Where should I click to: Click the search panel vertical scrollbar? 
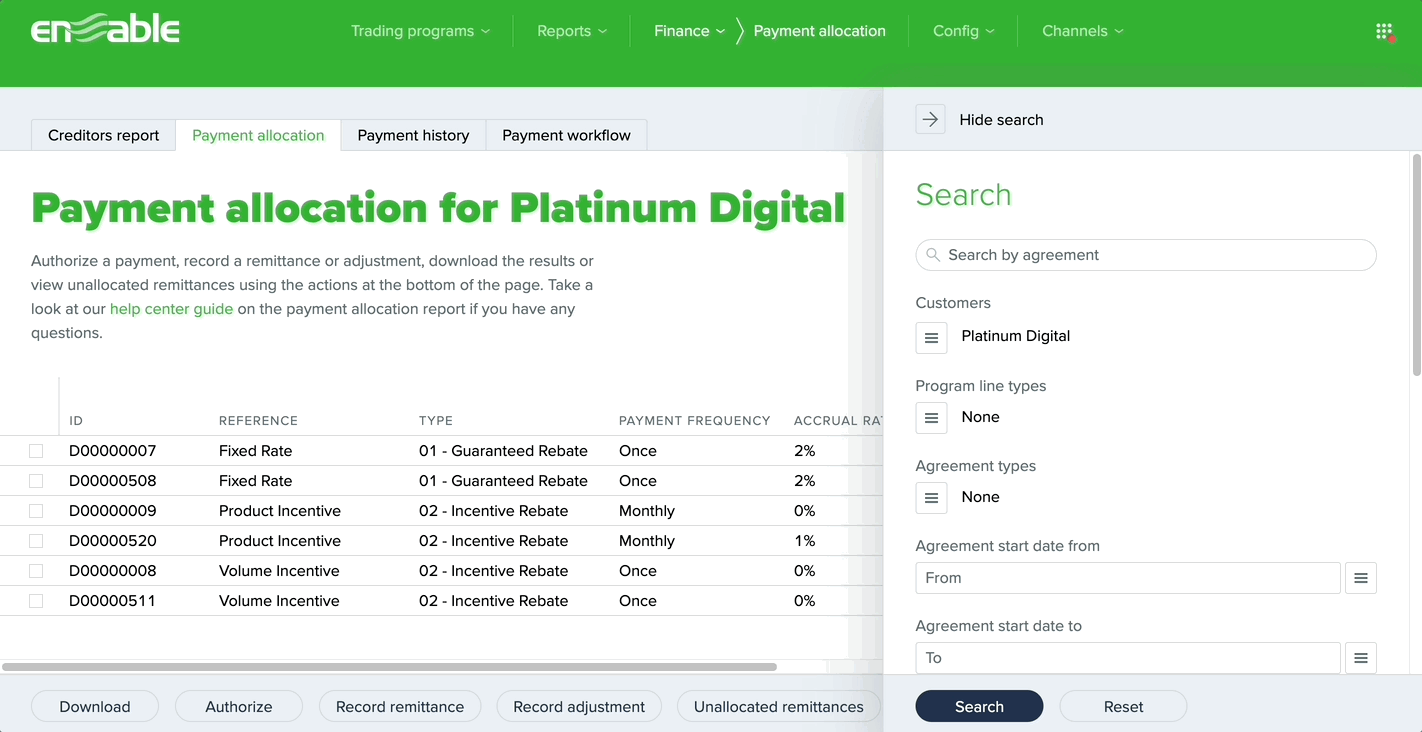coord(1417,265)
